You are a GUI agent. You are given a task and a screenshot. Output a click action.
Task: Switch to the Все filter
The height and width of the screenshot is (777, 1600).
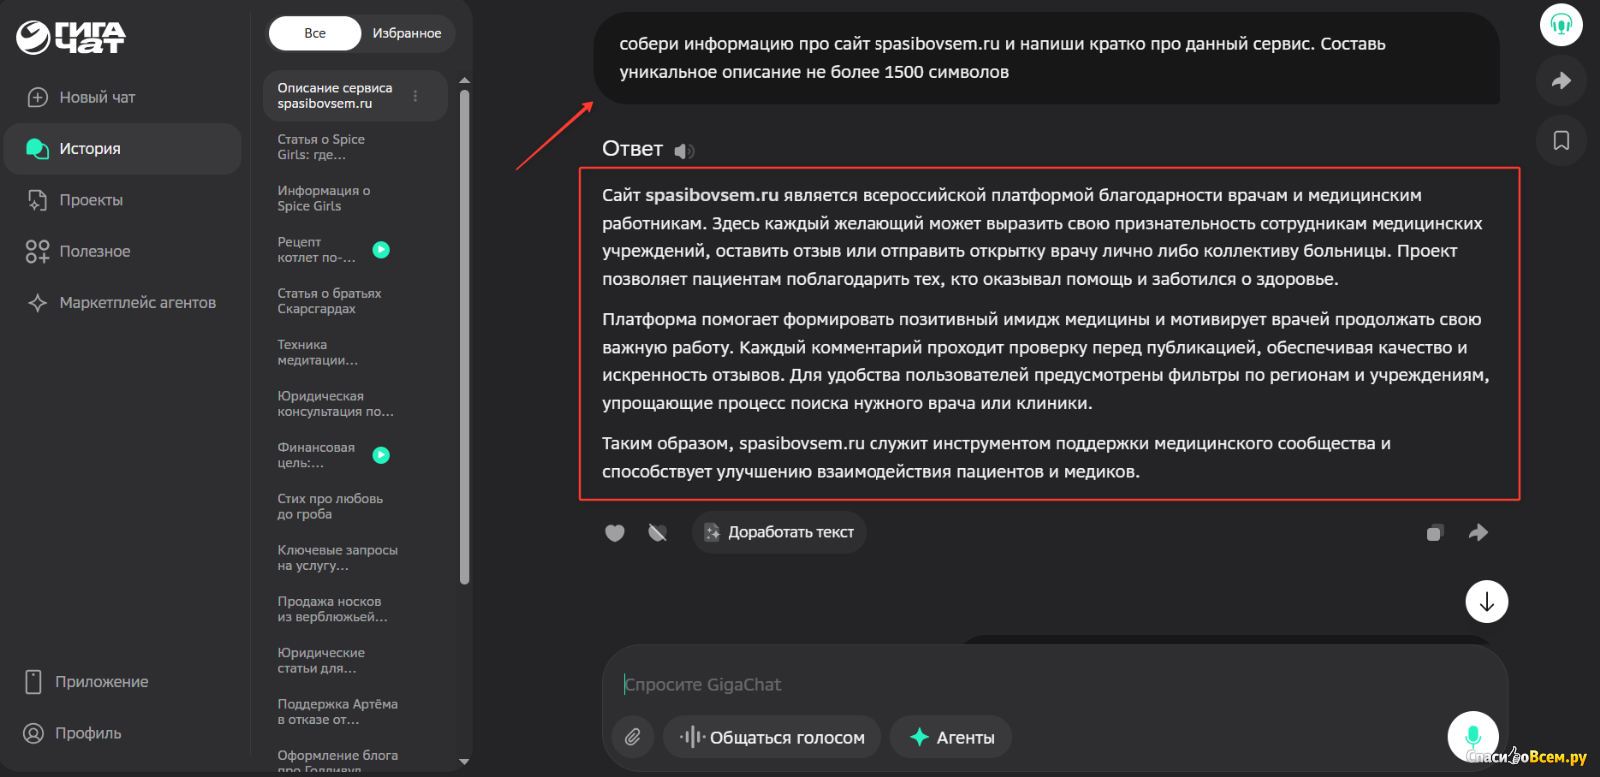315,33
